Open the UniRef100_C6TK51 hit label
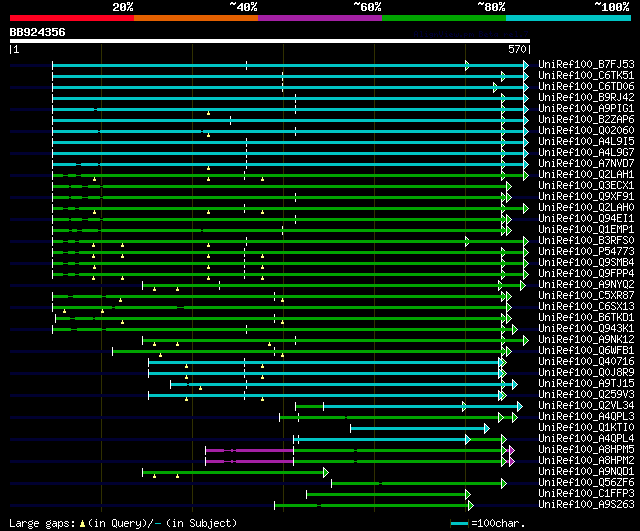 pyautogui.click(x=586, y=76)
